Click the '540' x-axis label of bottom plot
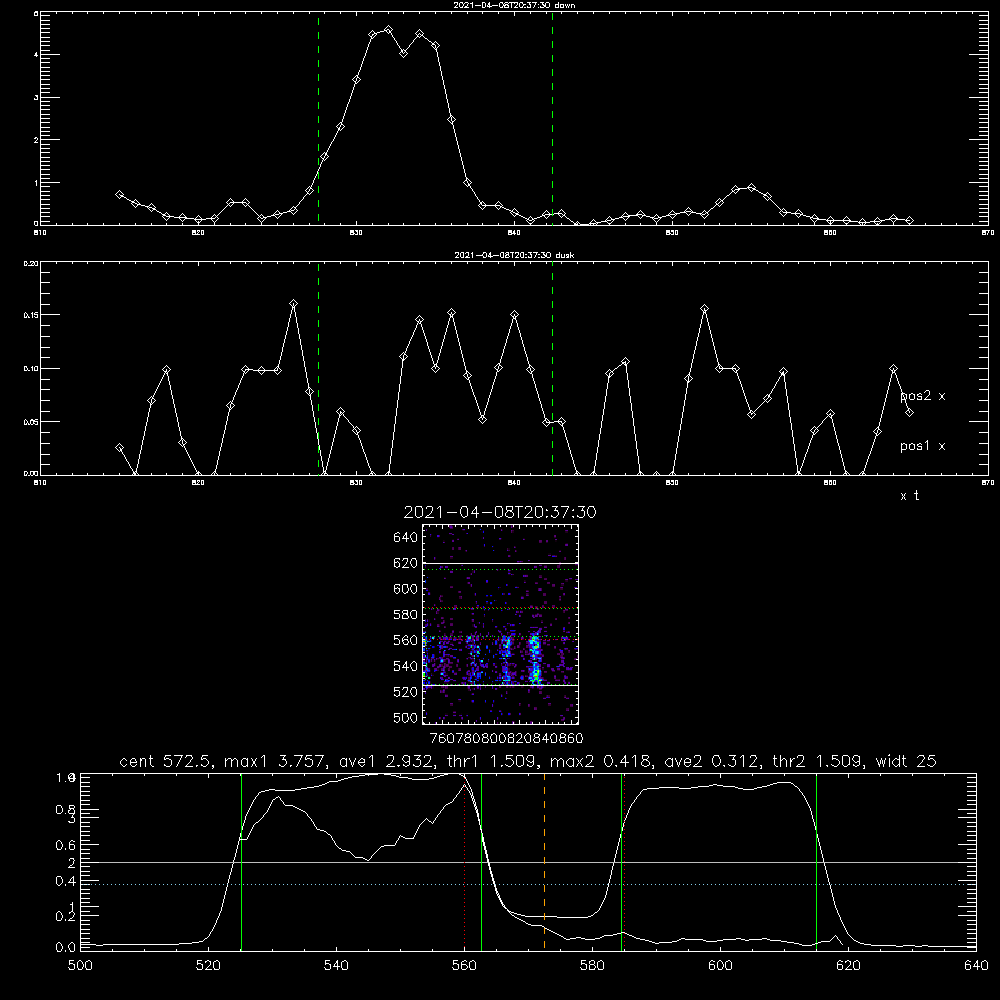The height and width of the screenshot is (1000, 1000). pos(336,966)
